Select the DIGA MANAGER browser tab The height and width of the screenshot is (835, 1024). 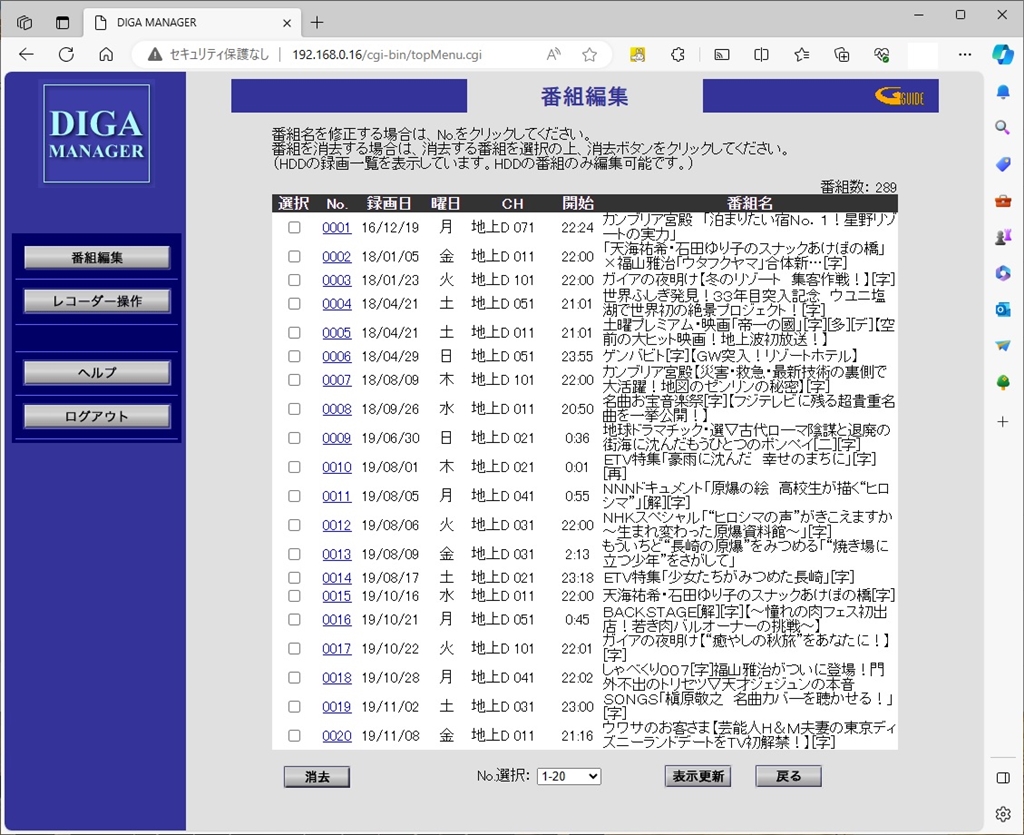(192, 23)
